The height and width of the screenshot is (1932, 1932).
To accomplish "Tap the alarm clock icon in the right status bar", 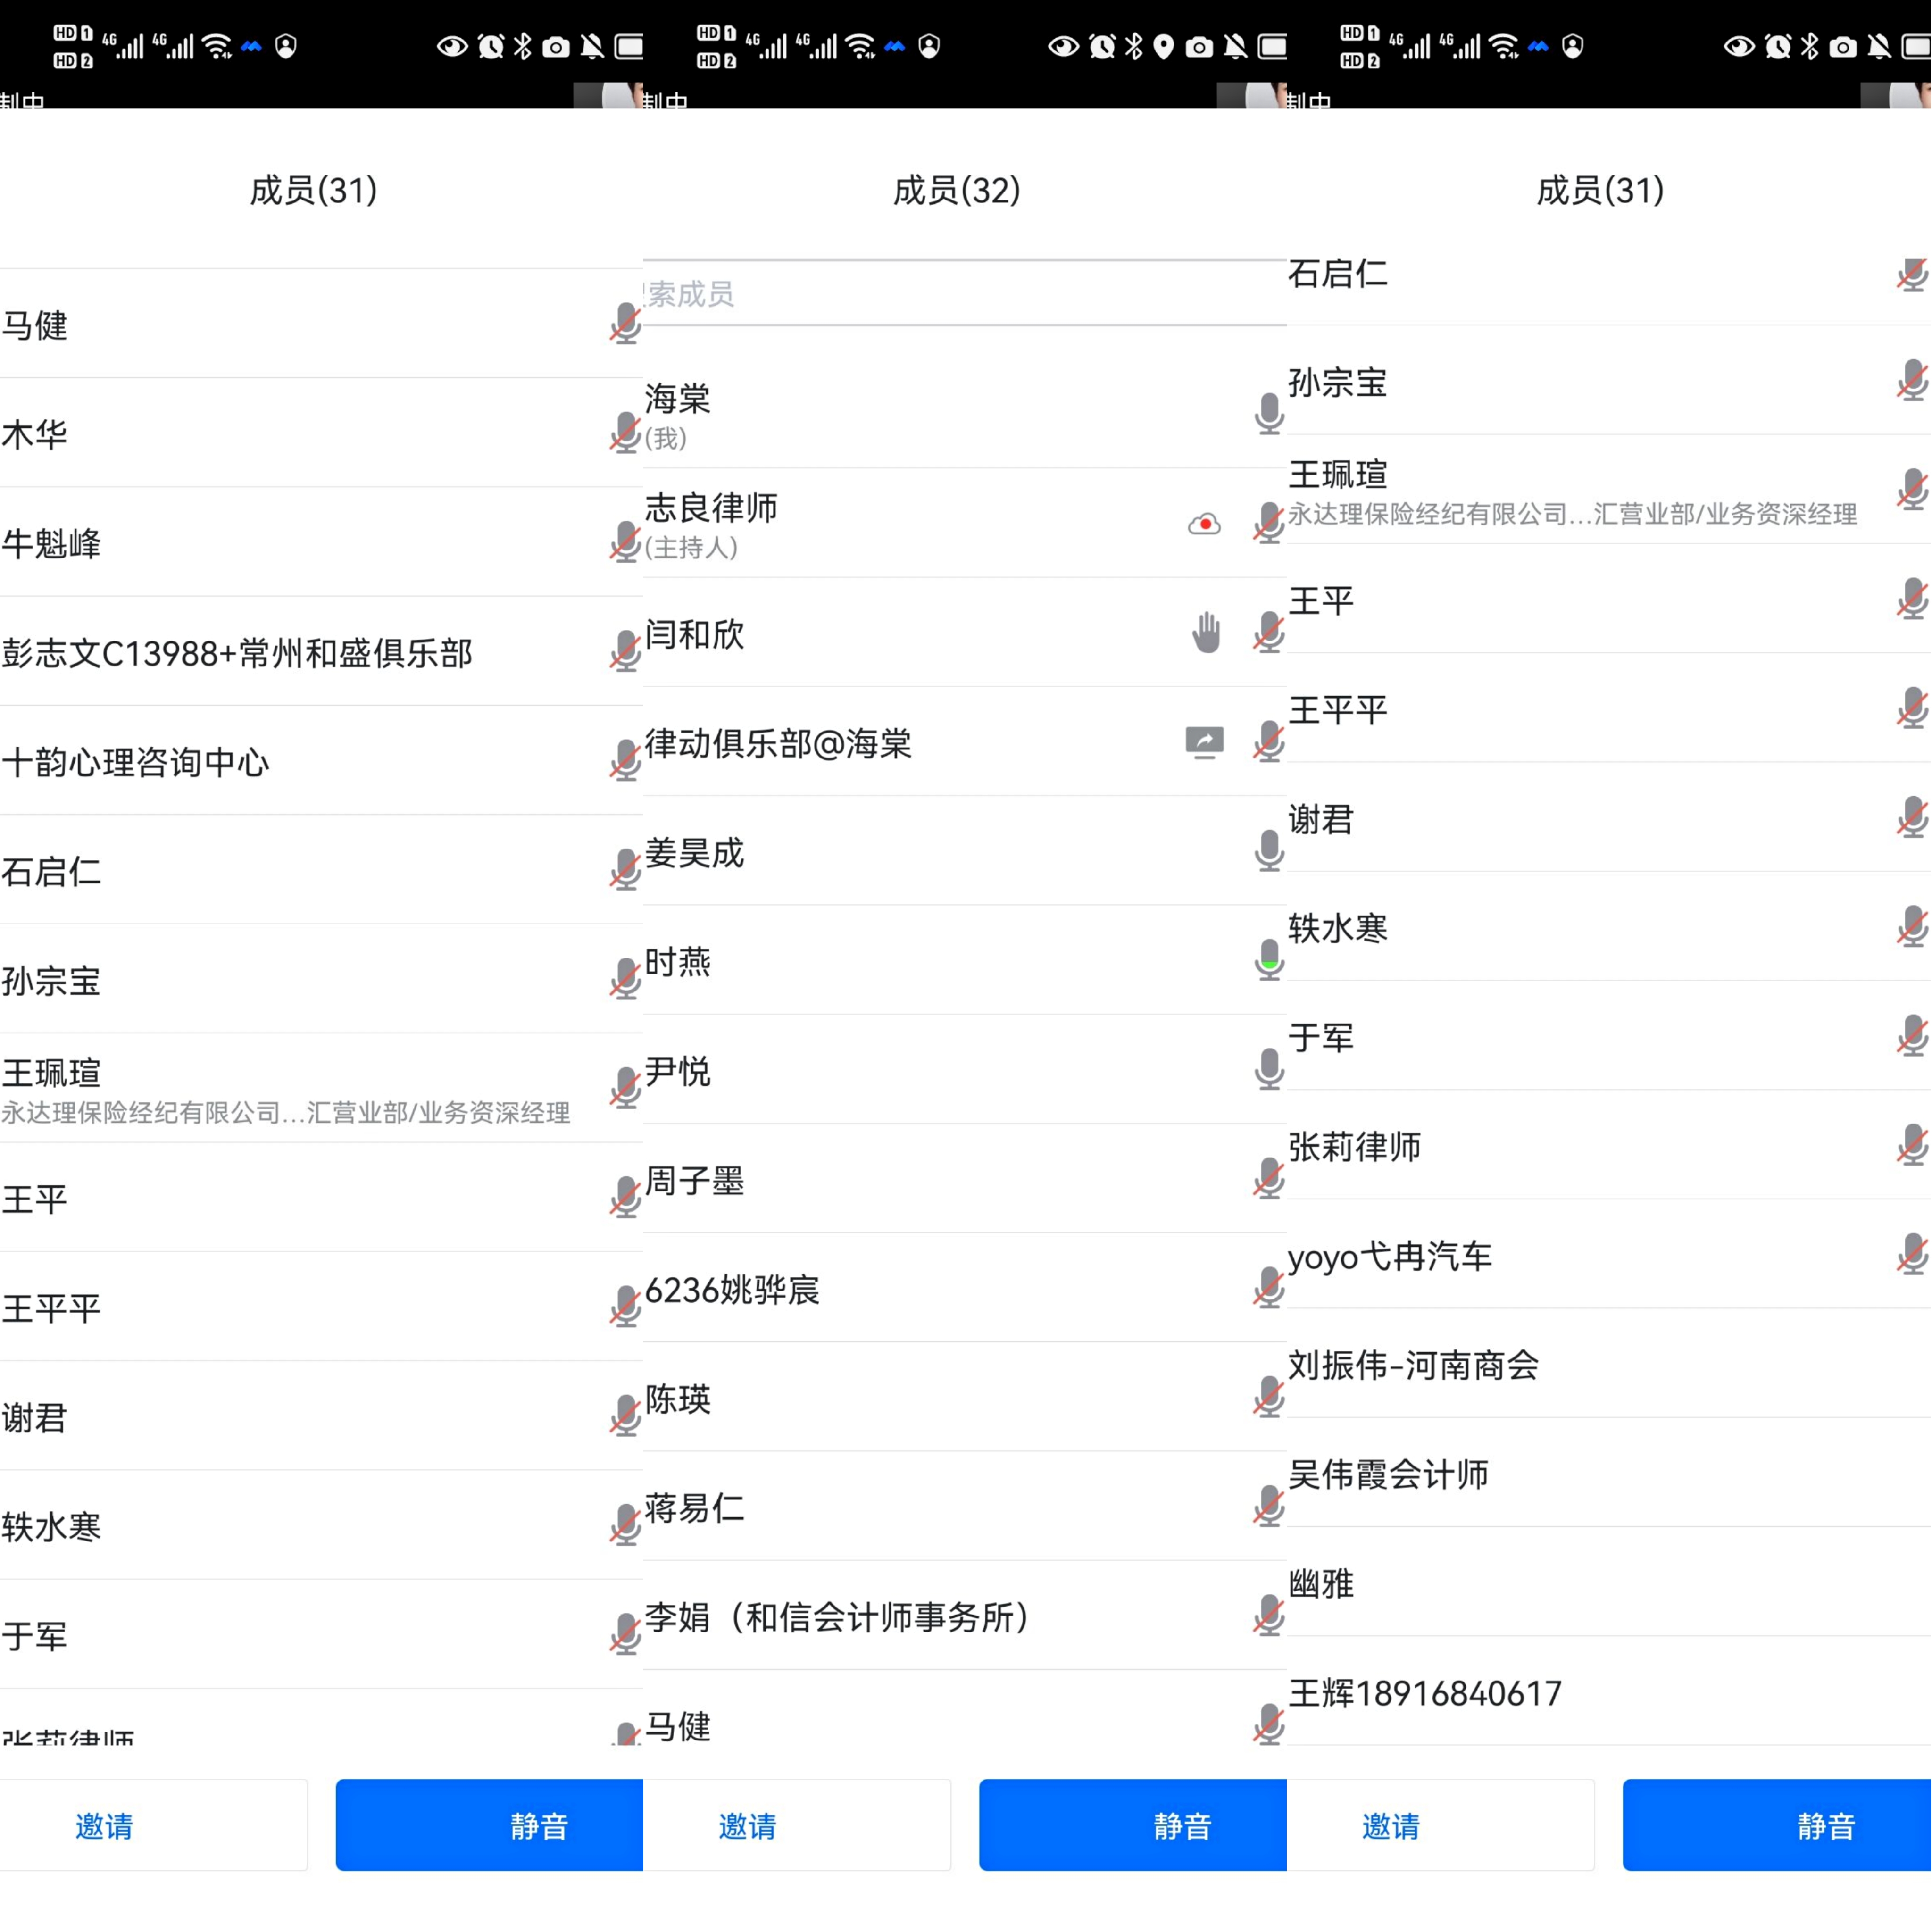I will tap(1778, 46).
